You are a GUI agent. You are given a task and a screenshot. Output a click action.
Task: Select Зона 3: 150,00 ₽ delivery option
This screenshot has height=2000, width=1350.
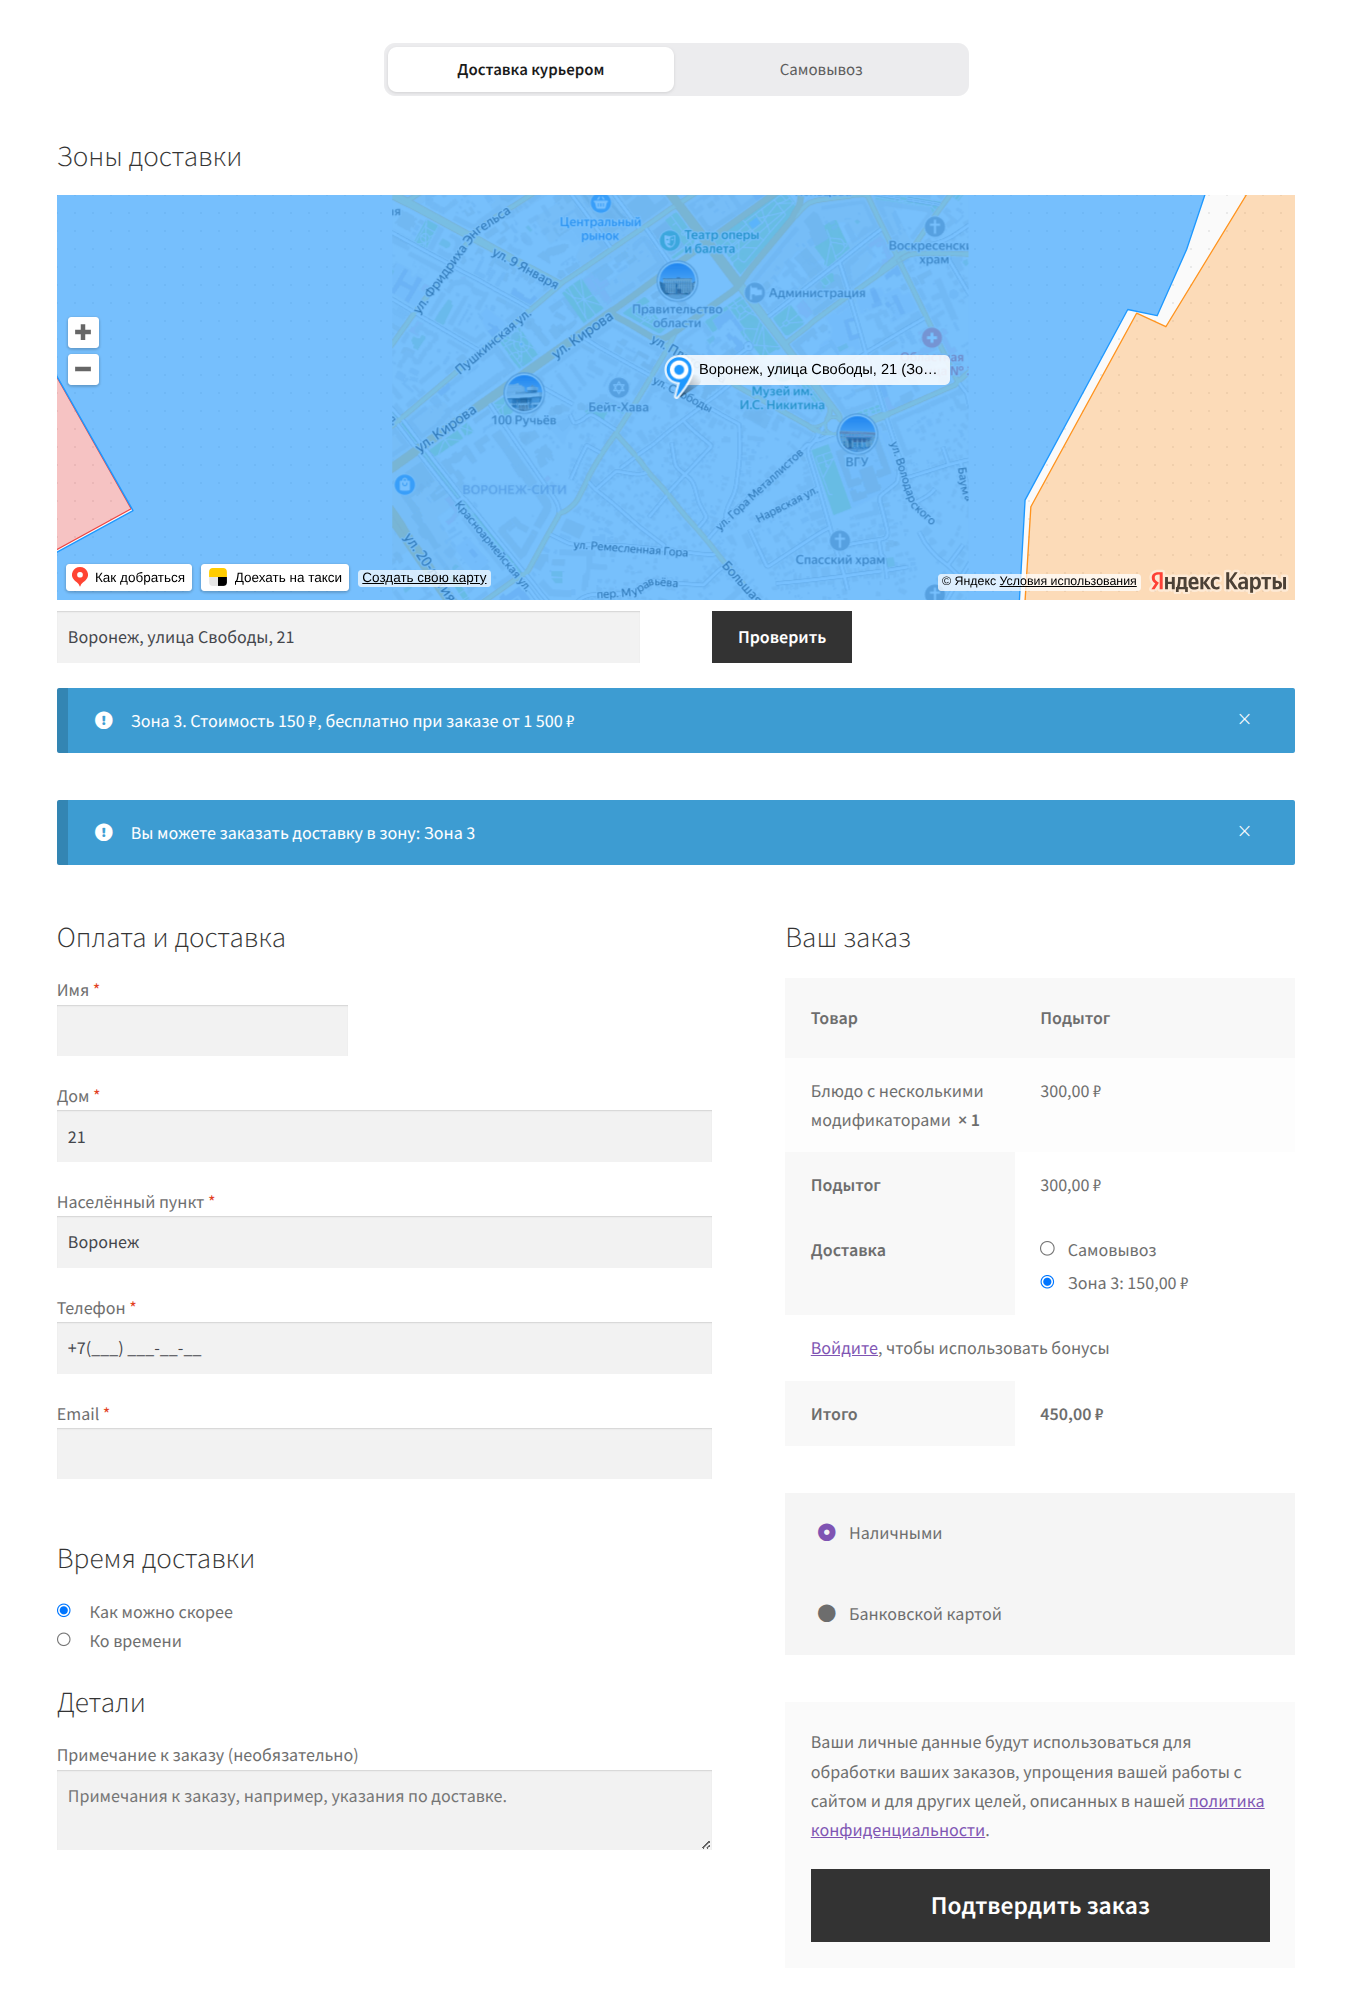(1047, 1282)
